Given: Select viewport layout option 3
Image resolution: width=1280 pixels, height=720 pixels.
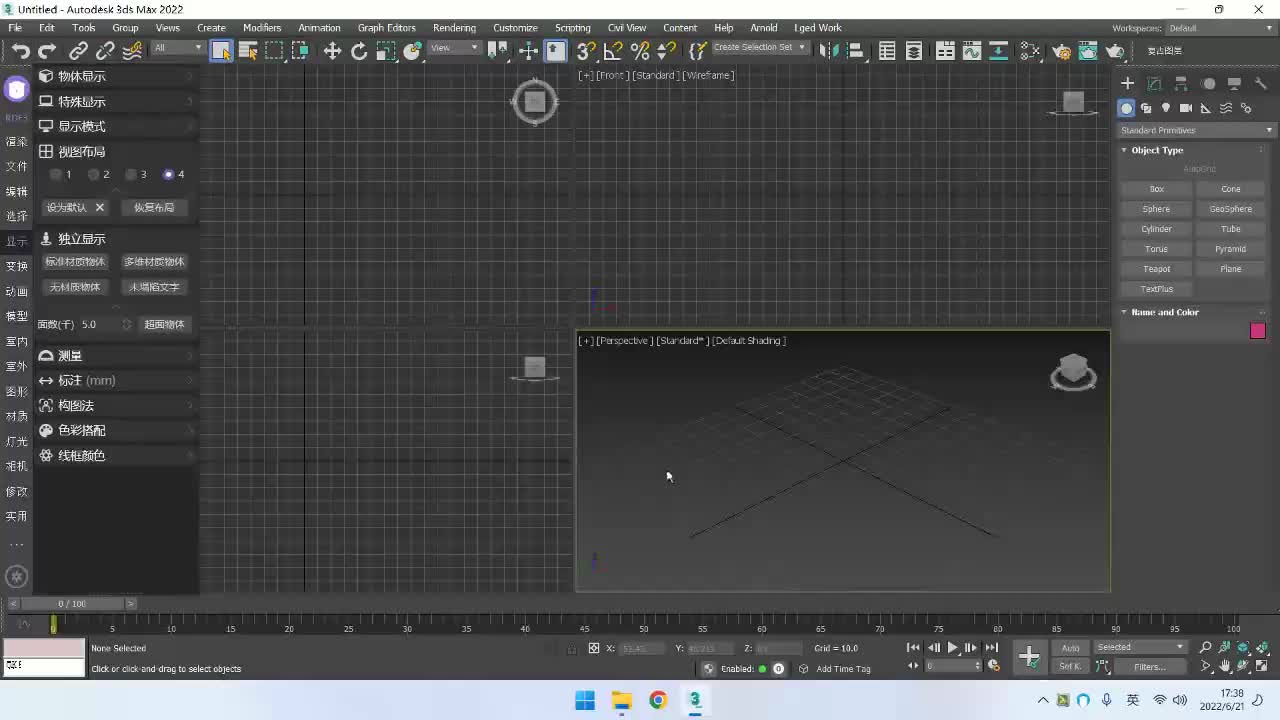Looking at the screenshot, I should pos(131,174).
